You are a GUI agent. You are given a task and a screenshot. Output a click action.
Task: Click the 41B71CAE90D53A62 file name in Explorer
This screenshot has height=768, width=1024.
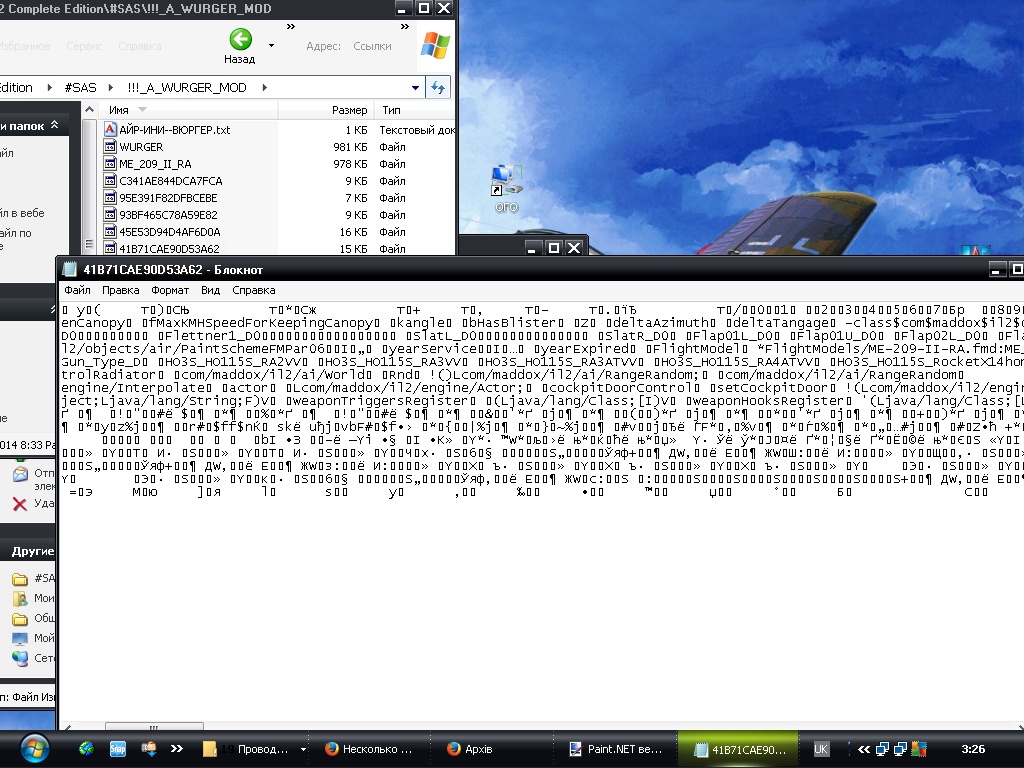tap(169, 249)
